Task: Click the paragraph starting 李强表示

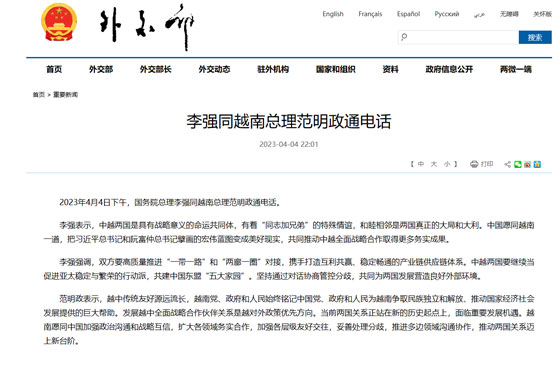Action: click(289, 232)
